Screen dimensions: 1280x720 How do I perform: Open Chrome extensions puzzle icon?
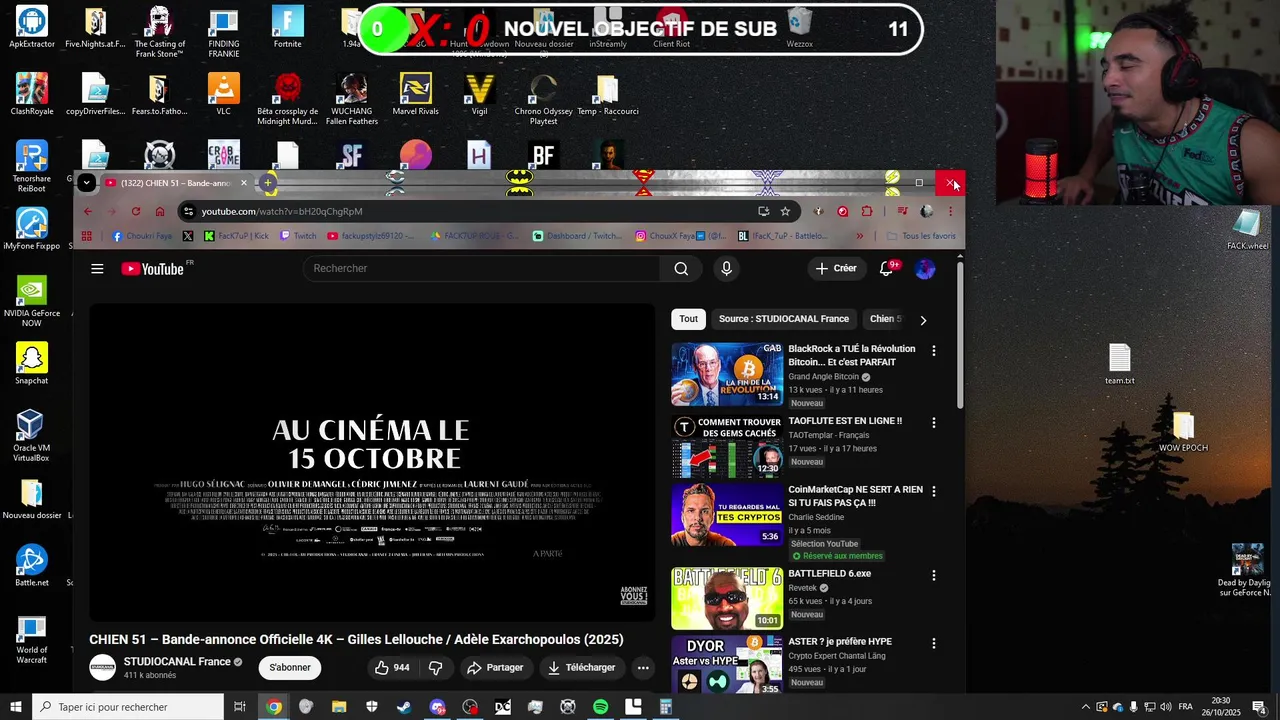tap(866, 211)
